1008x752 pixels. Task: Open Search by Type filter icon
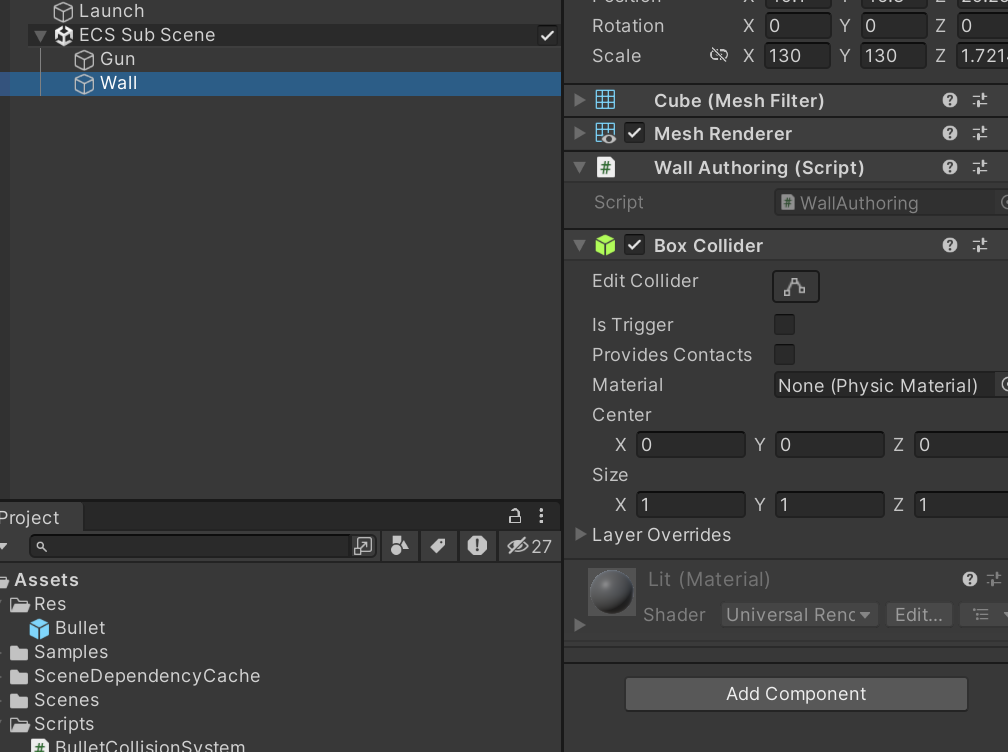(x=400, y=546)
